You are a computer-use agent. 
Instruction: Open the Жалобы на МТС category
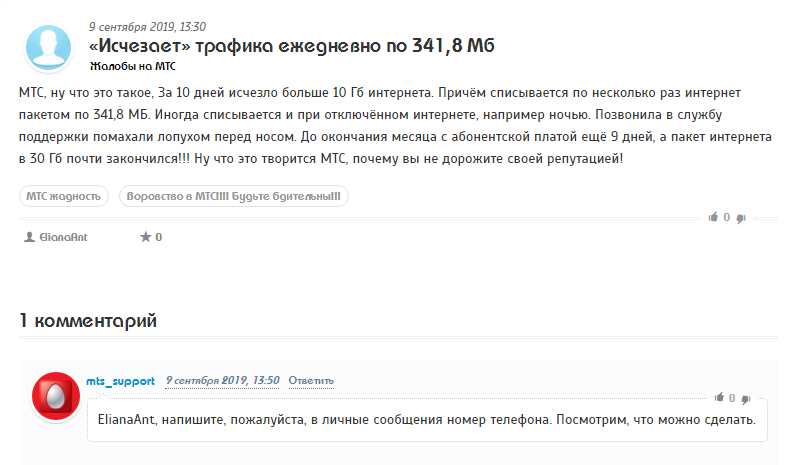(133, 66)
